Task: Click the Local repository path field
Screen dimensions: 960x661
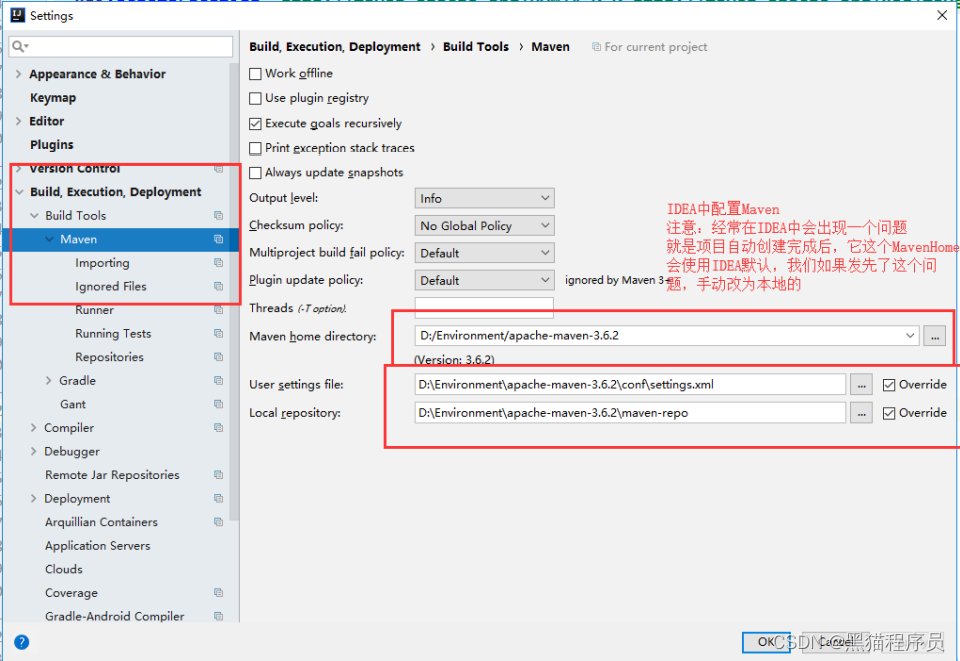Action: [630, 414]
